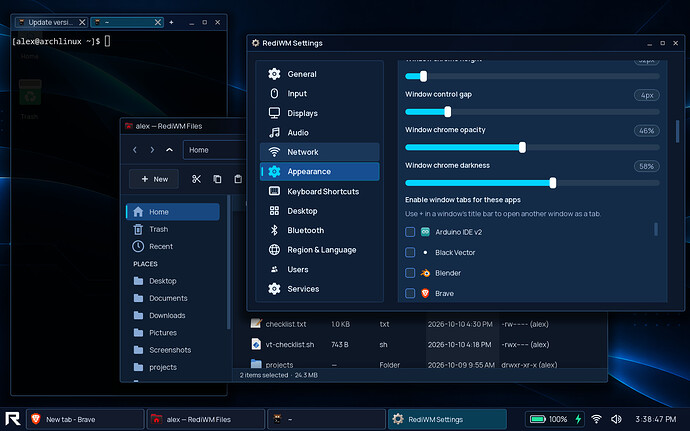Click the Cut scissors icon in Files

coord(196,179)
